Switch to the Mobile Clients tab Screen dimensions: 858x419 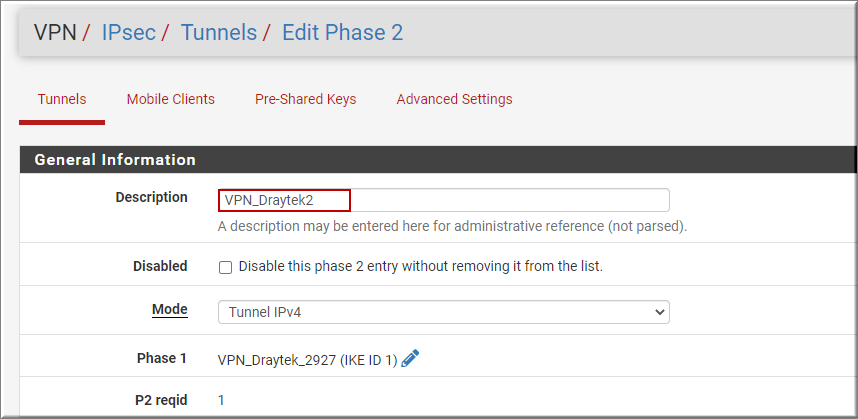(x=171, y=99)
